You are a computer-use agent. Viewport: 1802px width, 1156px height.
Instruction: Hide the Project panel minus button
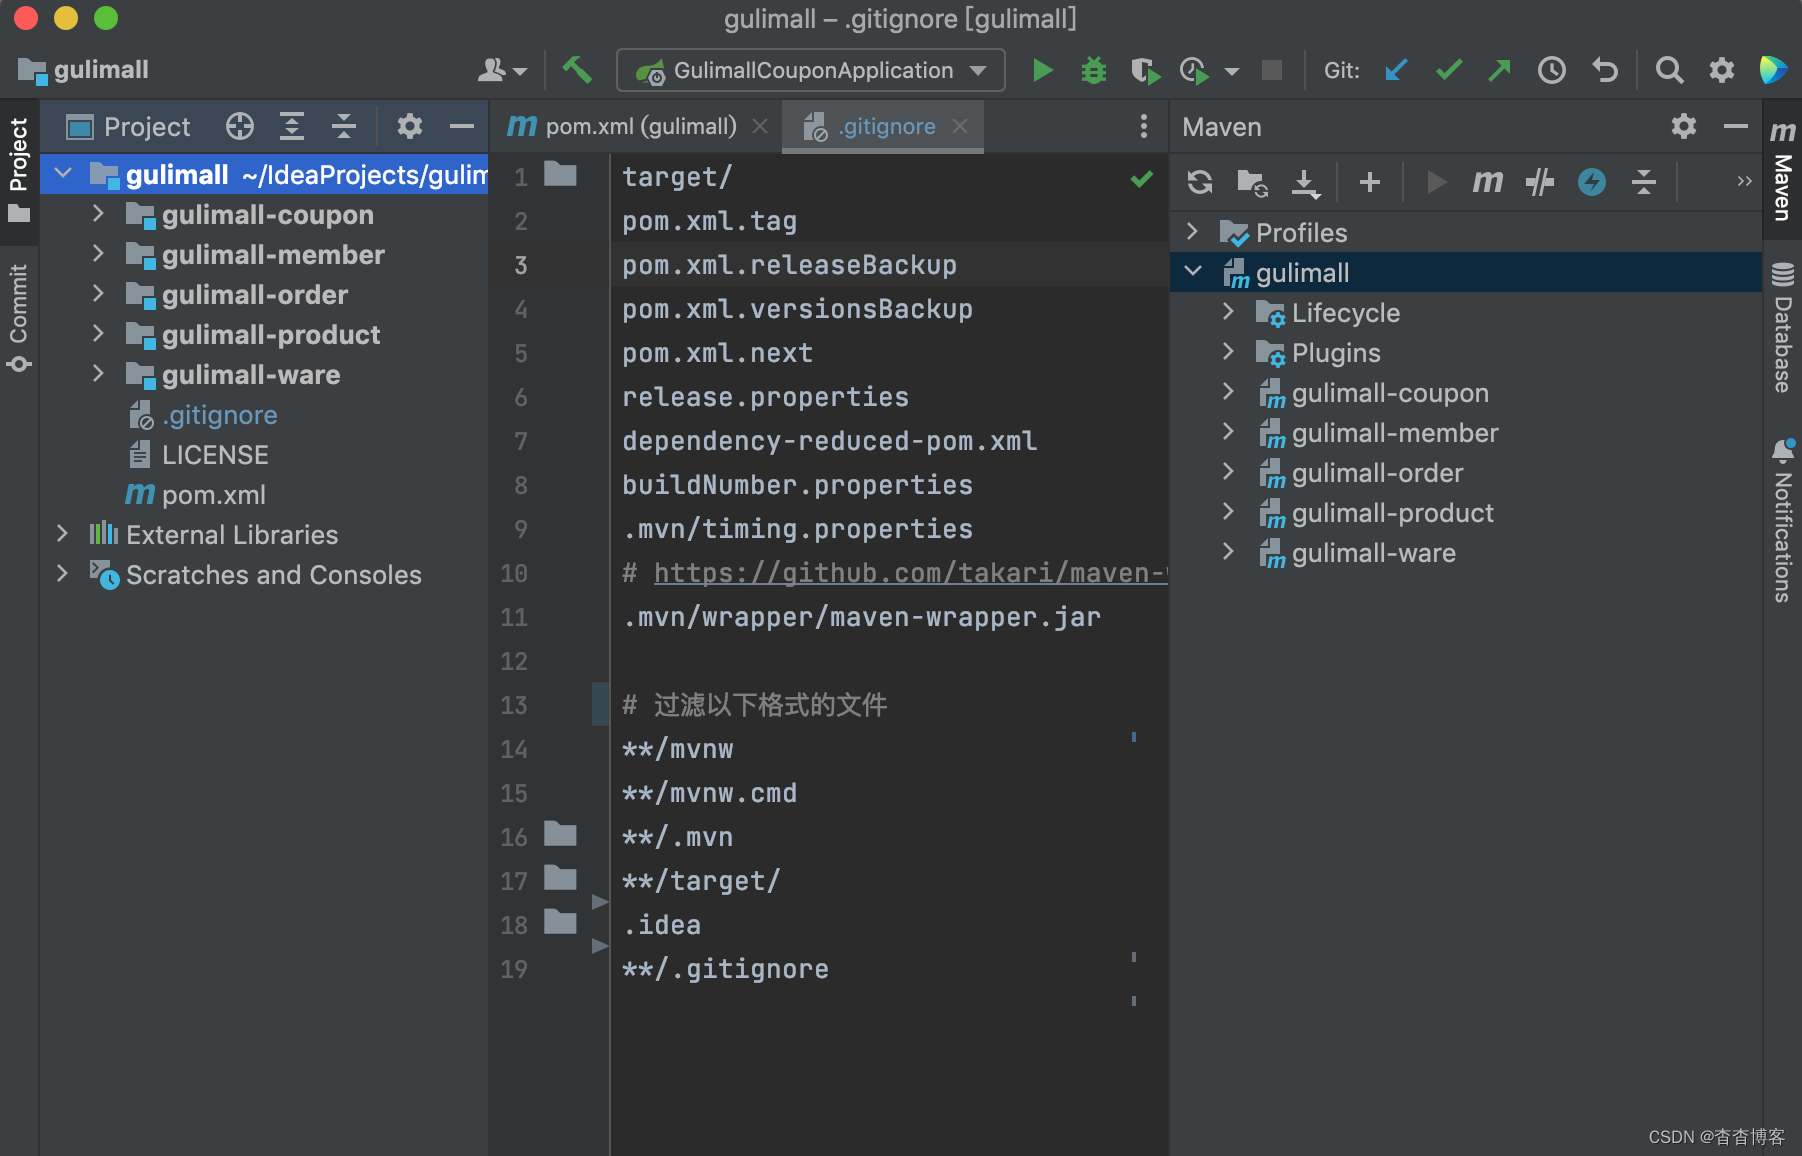click(x=461, y=126)
